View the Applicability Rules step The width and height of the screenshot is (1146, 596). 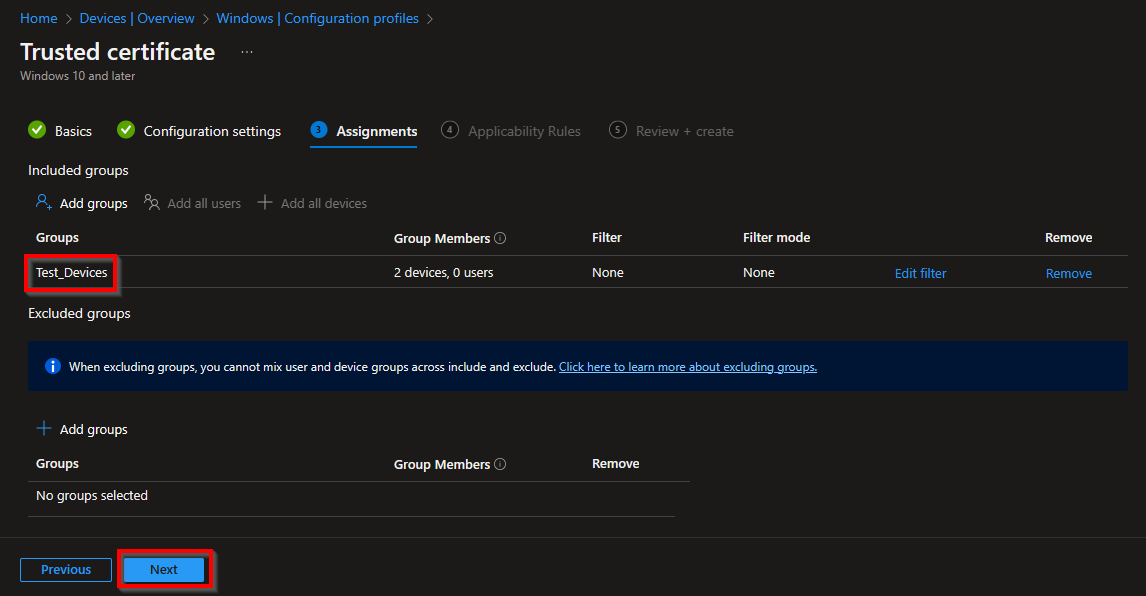[x=525, y=130]
